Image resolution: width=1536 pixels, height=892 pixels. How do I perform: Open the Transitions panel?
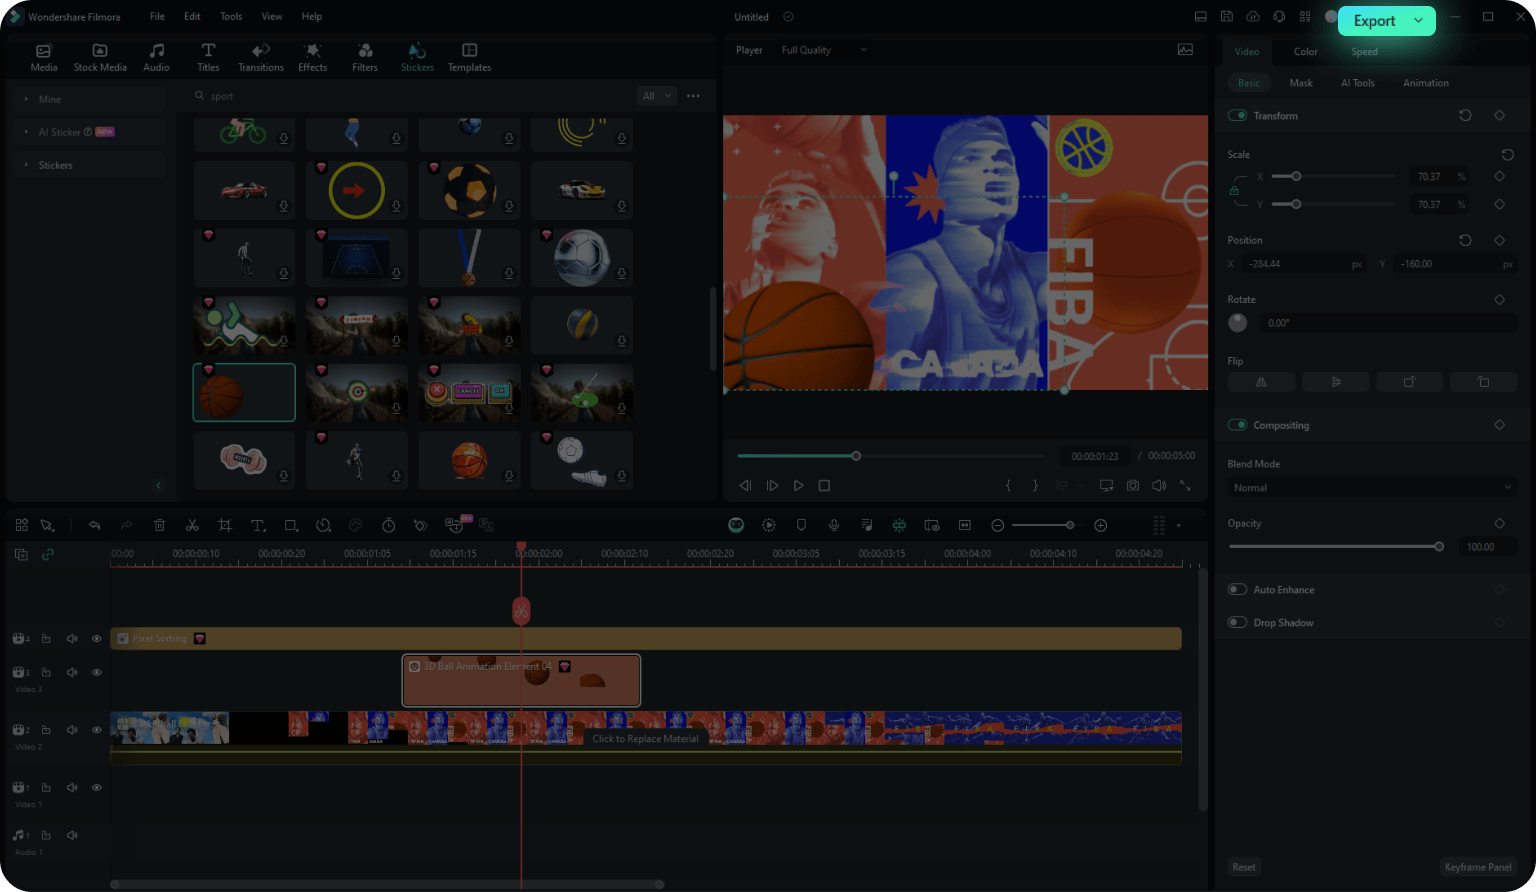pos(261,58)
